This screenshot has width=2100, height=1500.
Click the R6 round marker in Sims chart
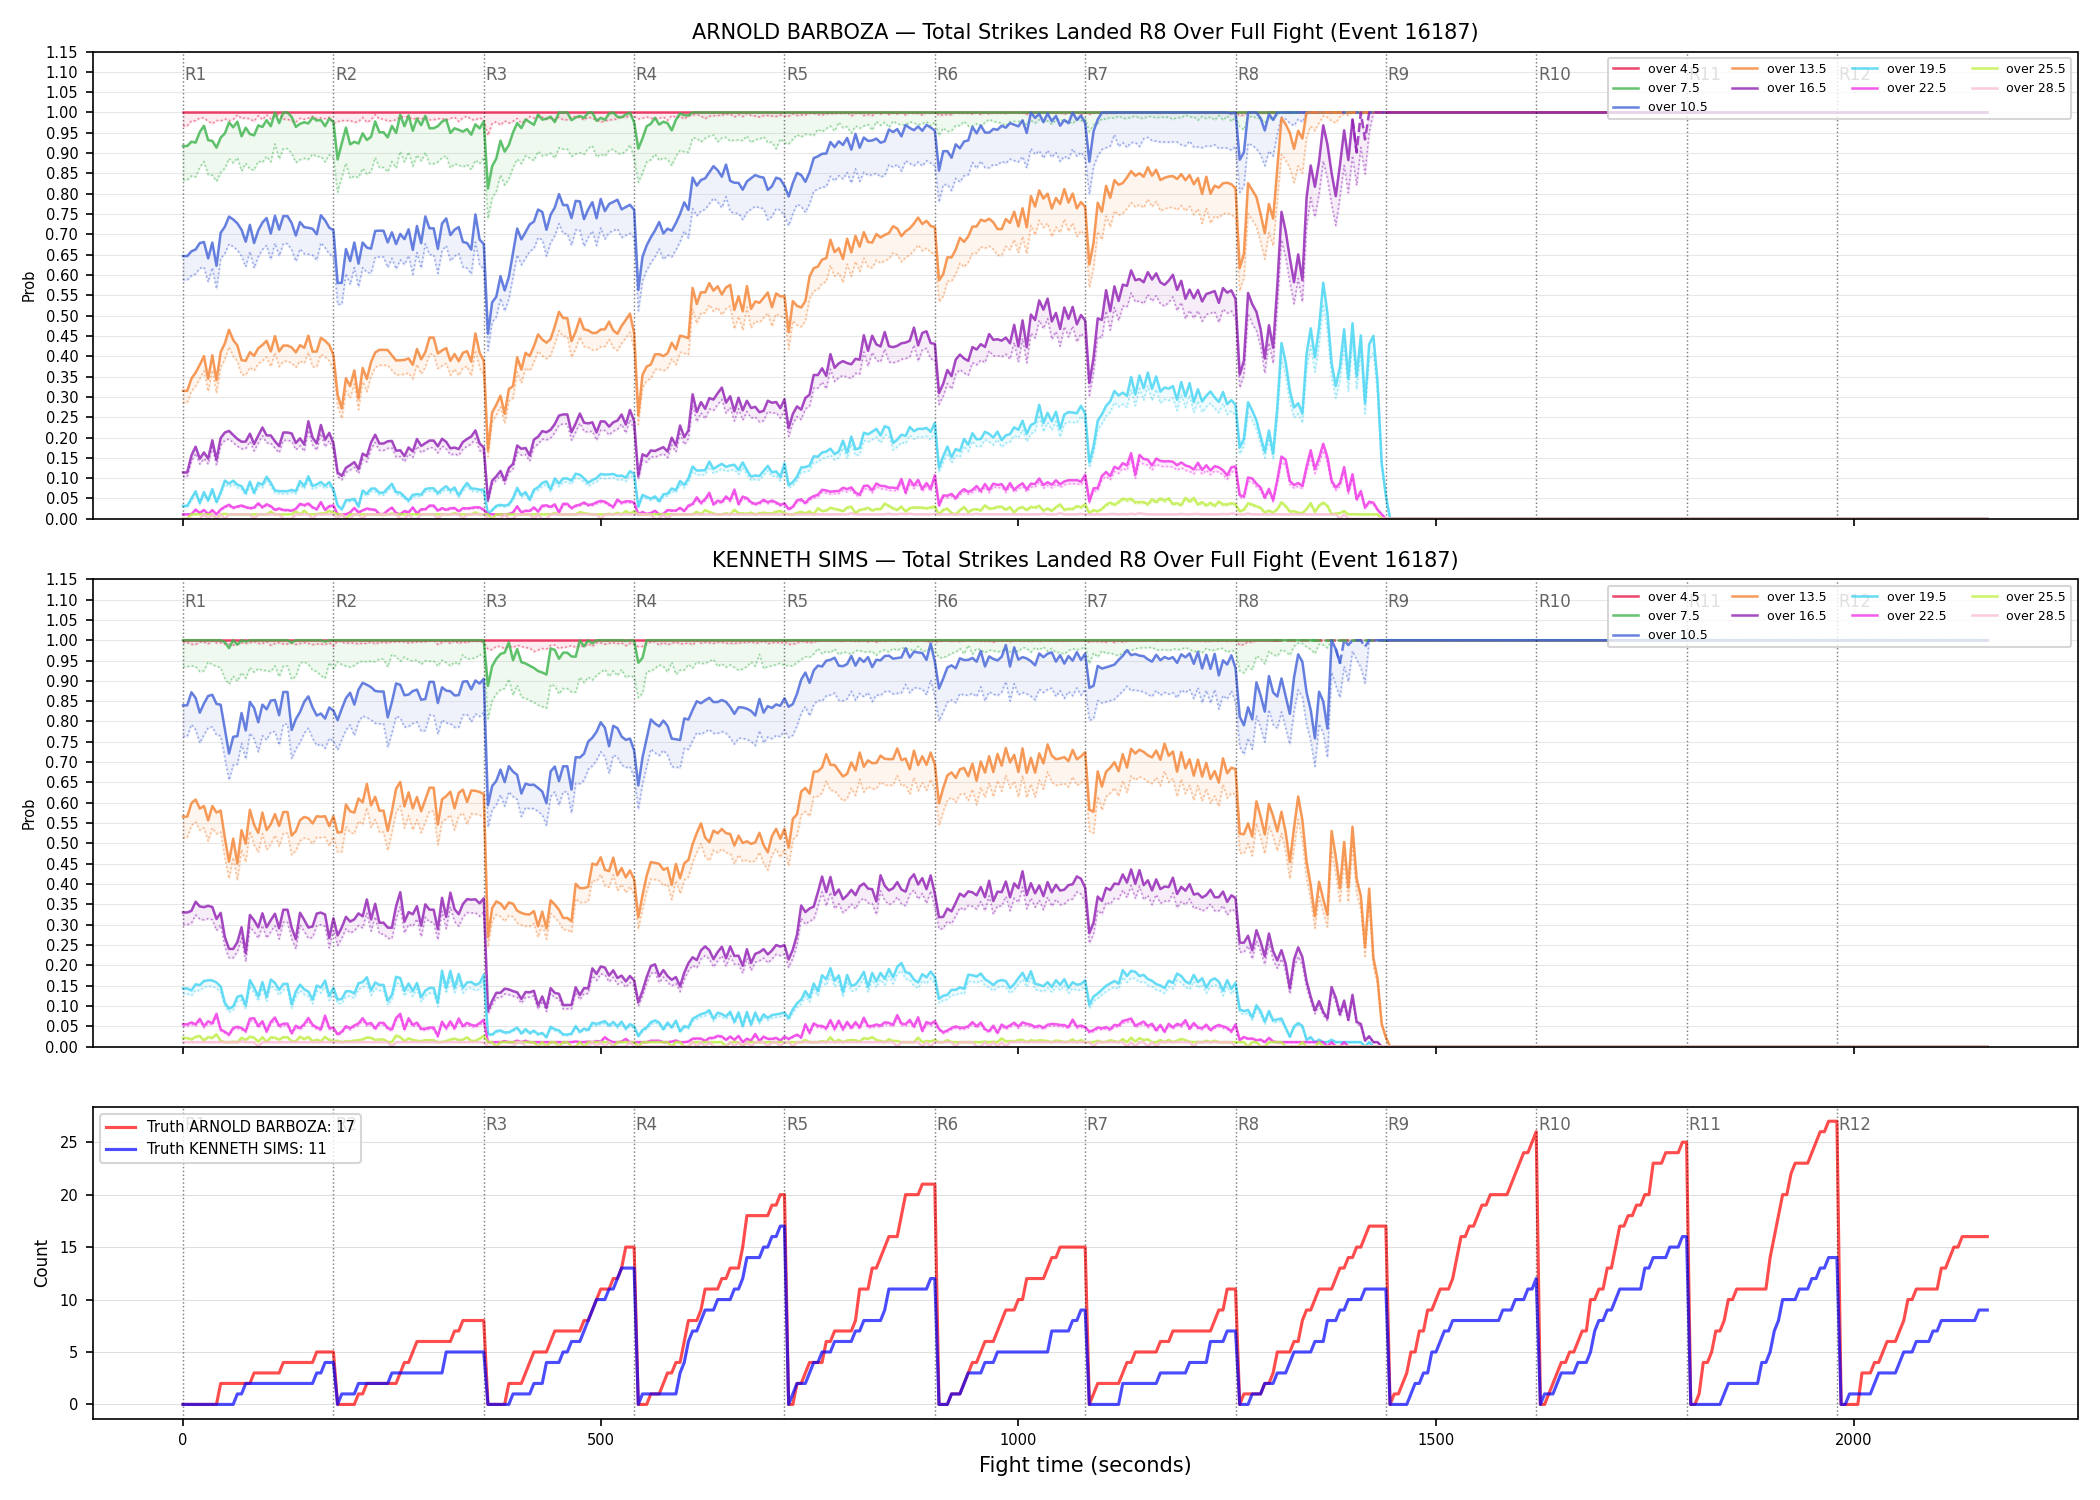[x=947, y=602]
